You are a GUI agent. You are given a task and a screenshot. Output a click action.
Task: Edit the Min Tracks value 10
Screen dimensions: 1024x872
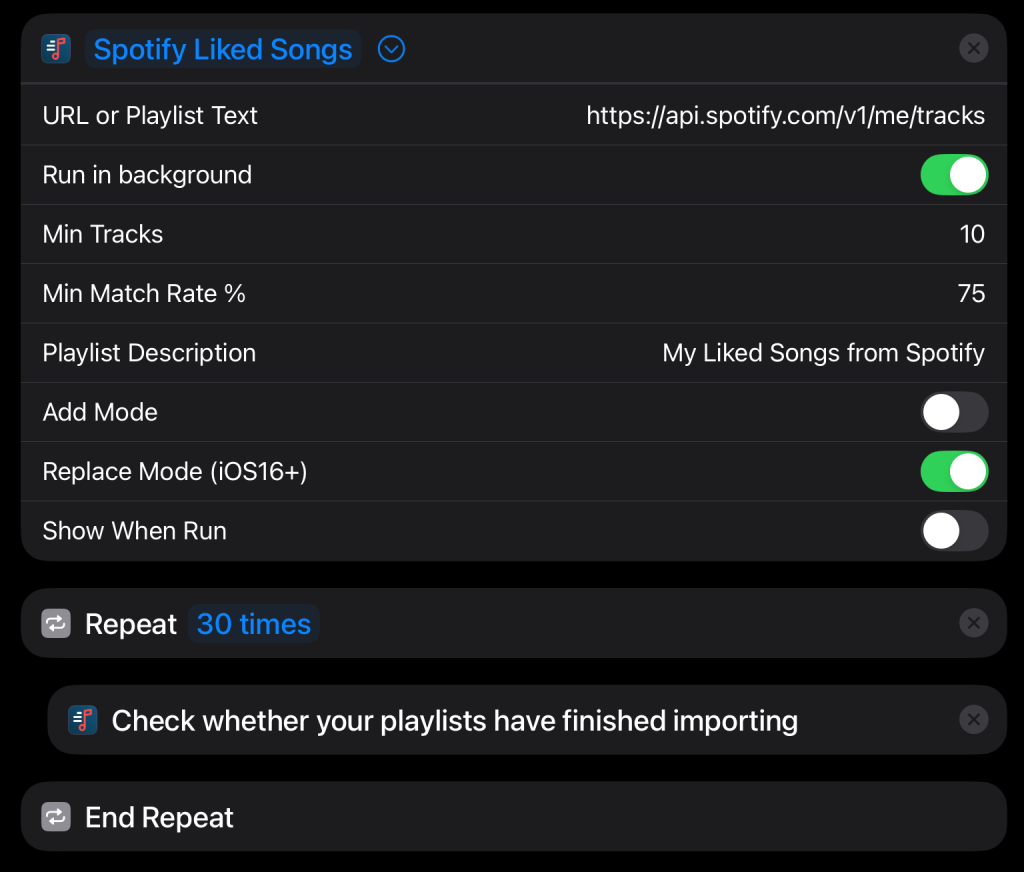click(x=972, y=234)
